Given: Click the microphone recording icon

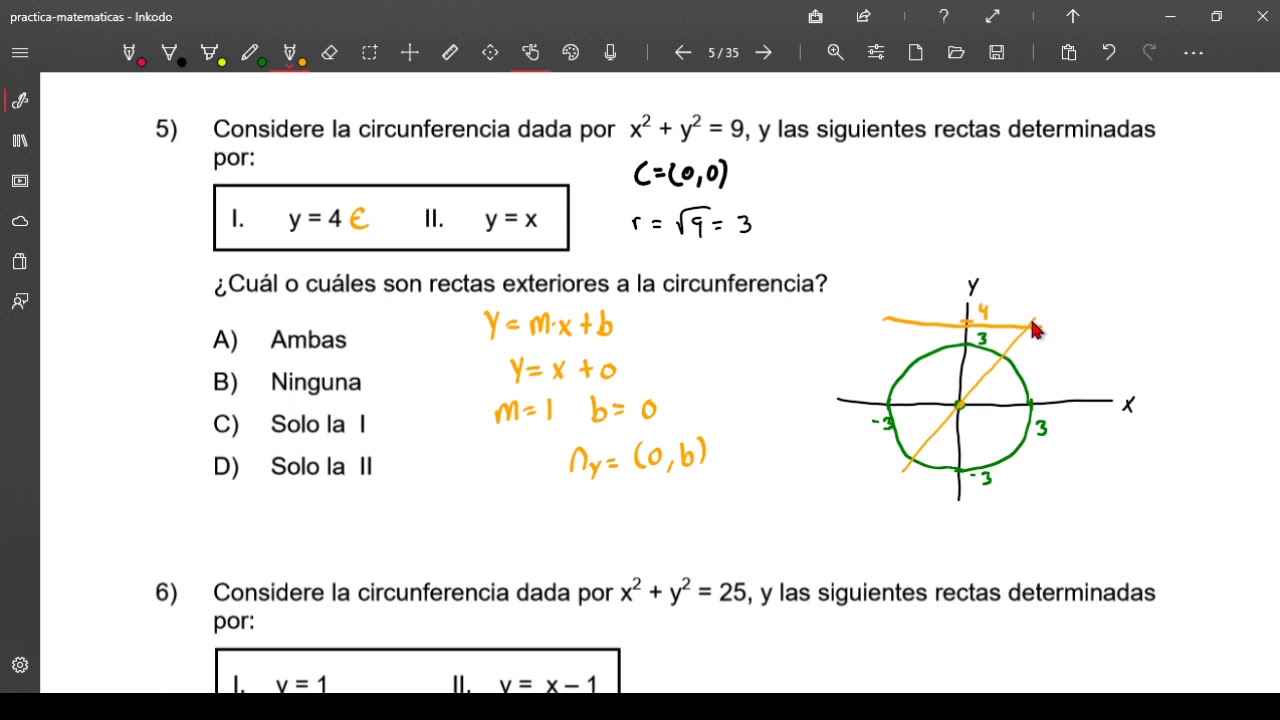Looking at the screenshot, I should (x=611, y=53).
